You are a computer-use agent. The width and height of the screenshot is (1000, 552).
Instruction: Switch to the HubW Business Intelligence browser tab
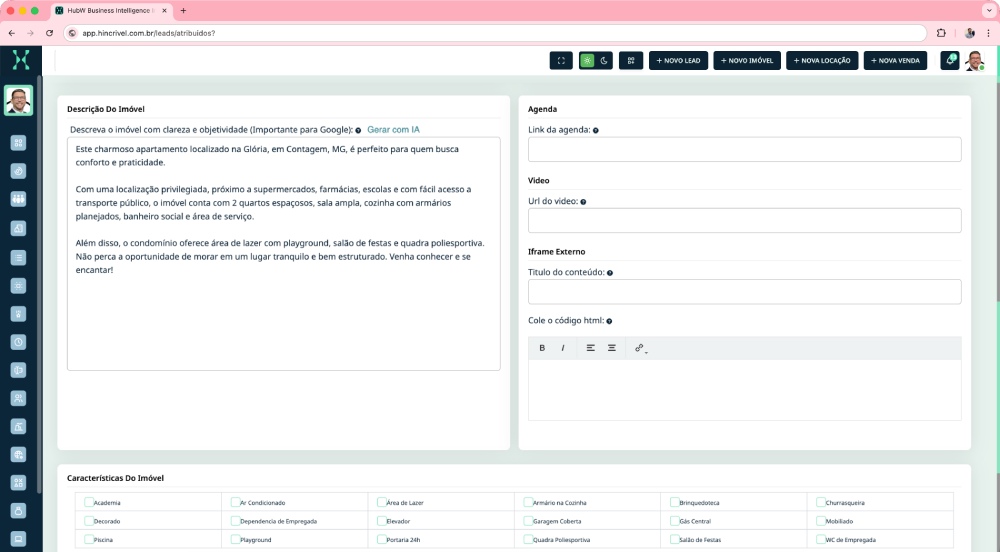coord(108,10)
